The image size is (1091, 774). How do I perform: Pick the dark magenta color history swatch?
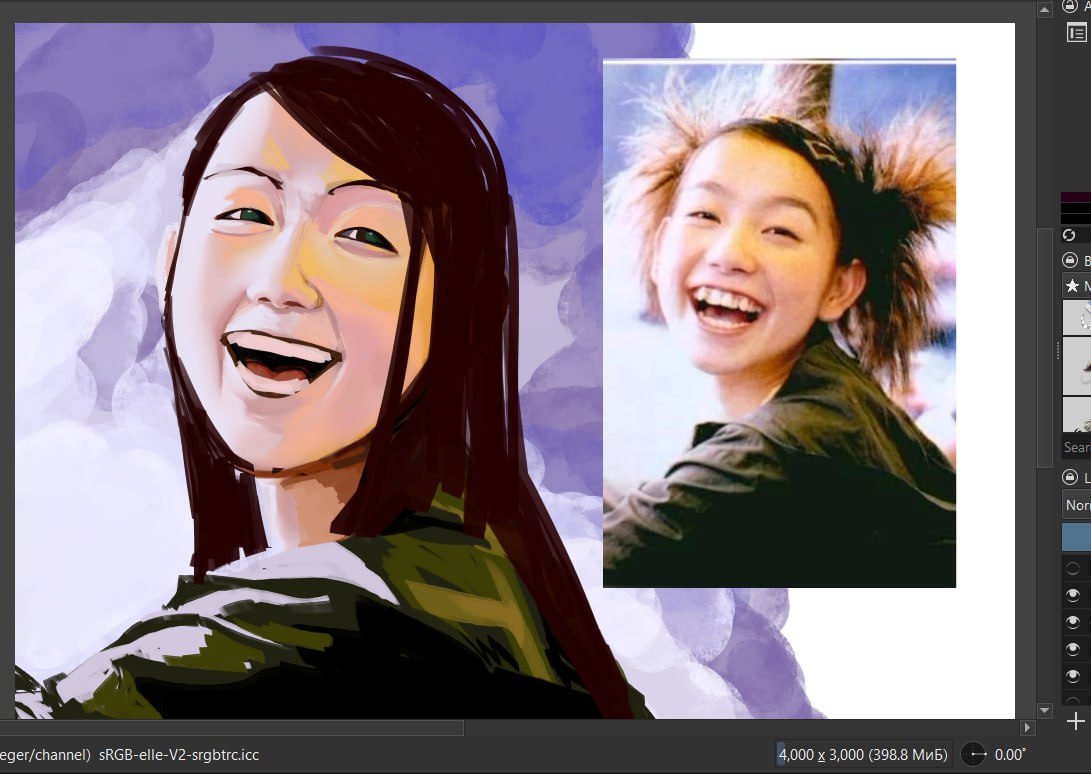pyautogui.click(x=1075, y=197)
